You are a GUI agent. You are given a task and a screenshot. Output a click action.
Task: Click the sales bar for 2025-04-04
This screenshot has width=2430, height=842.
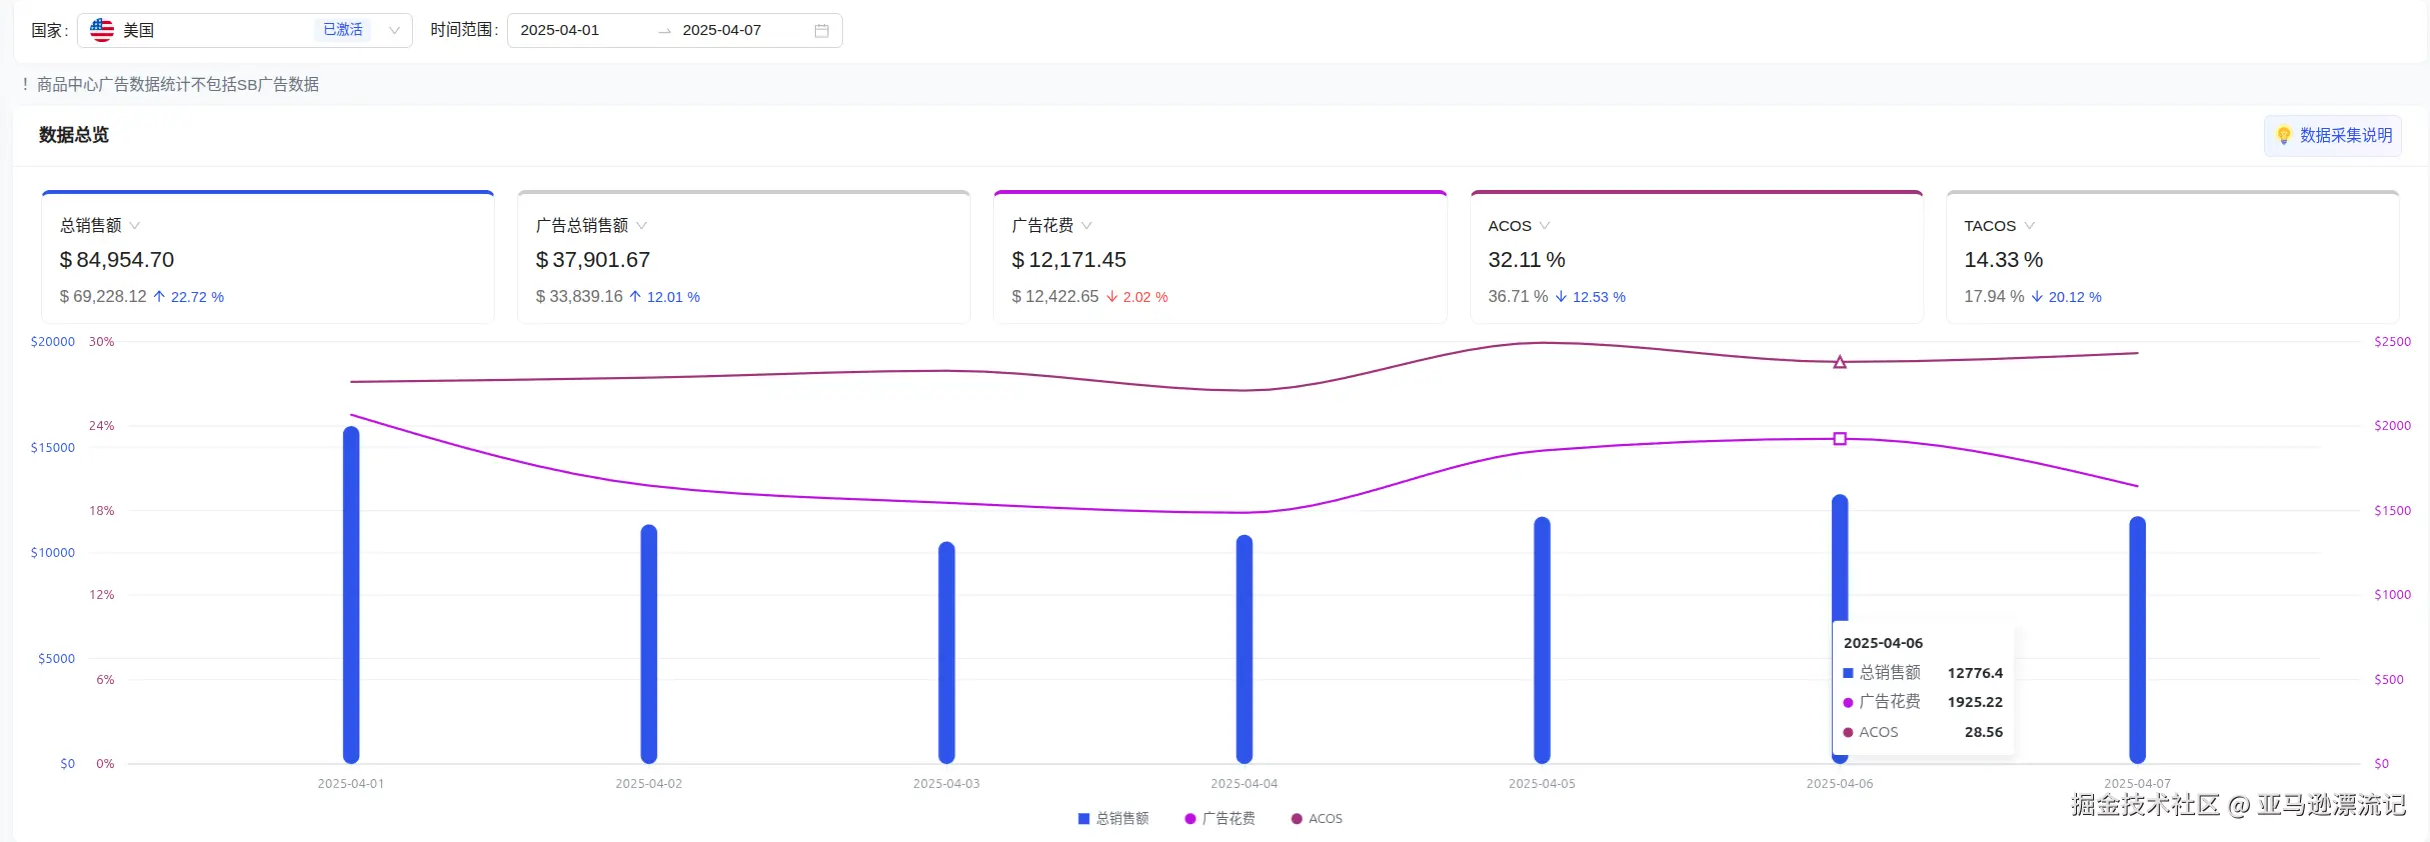pos(1244,649)
